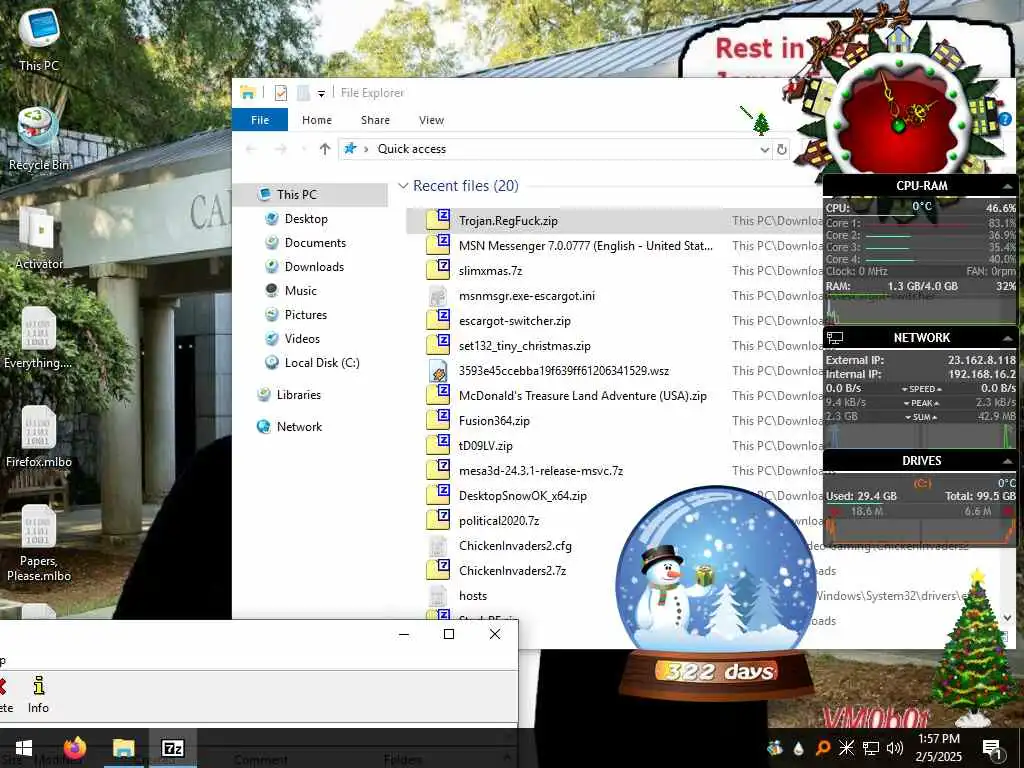Click the slimxmas.7z archive icon
Viewport: 1024px width, 768px height.
tap(438, 268)
